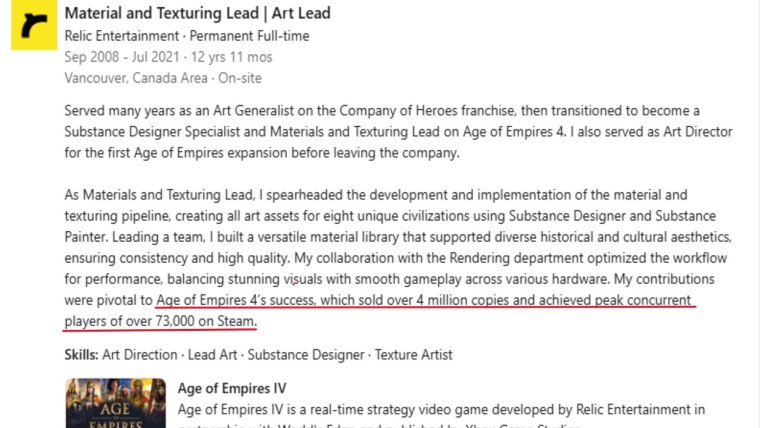Click the 12 yrs 11 mos duration text
The image size is (760, 428).
[x=231, y=57]
